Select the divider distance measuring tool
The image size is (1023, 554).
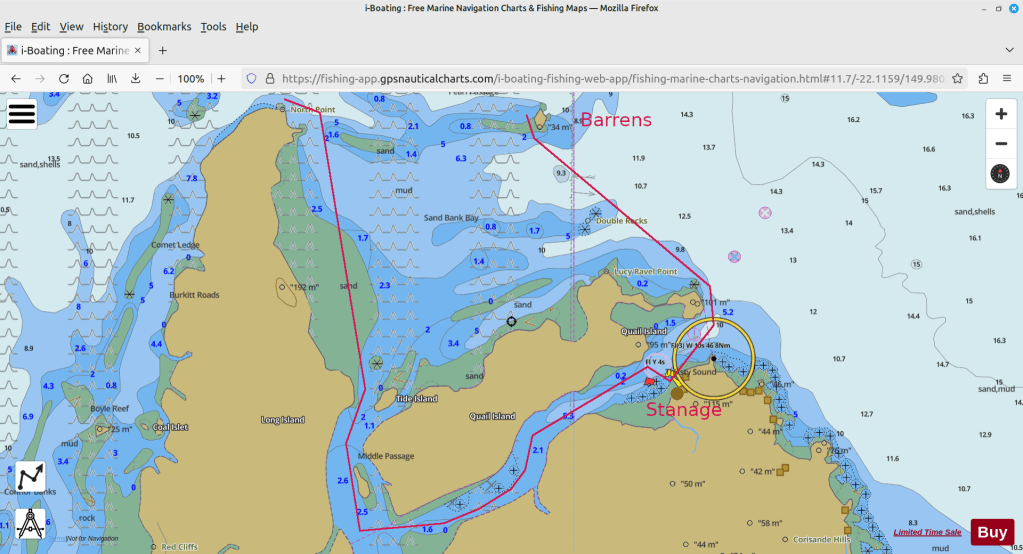coord(31,523)
